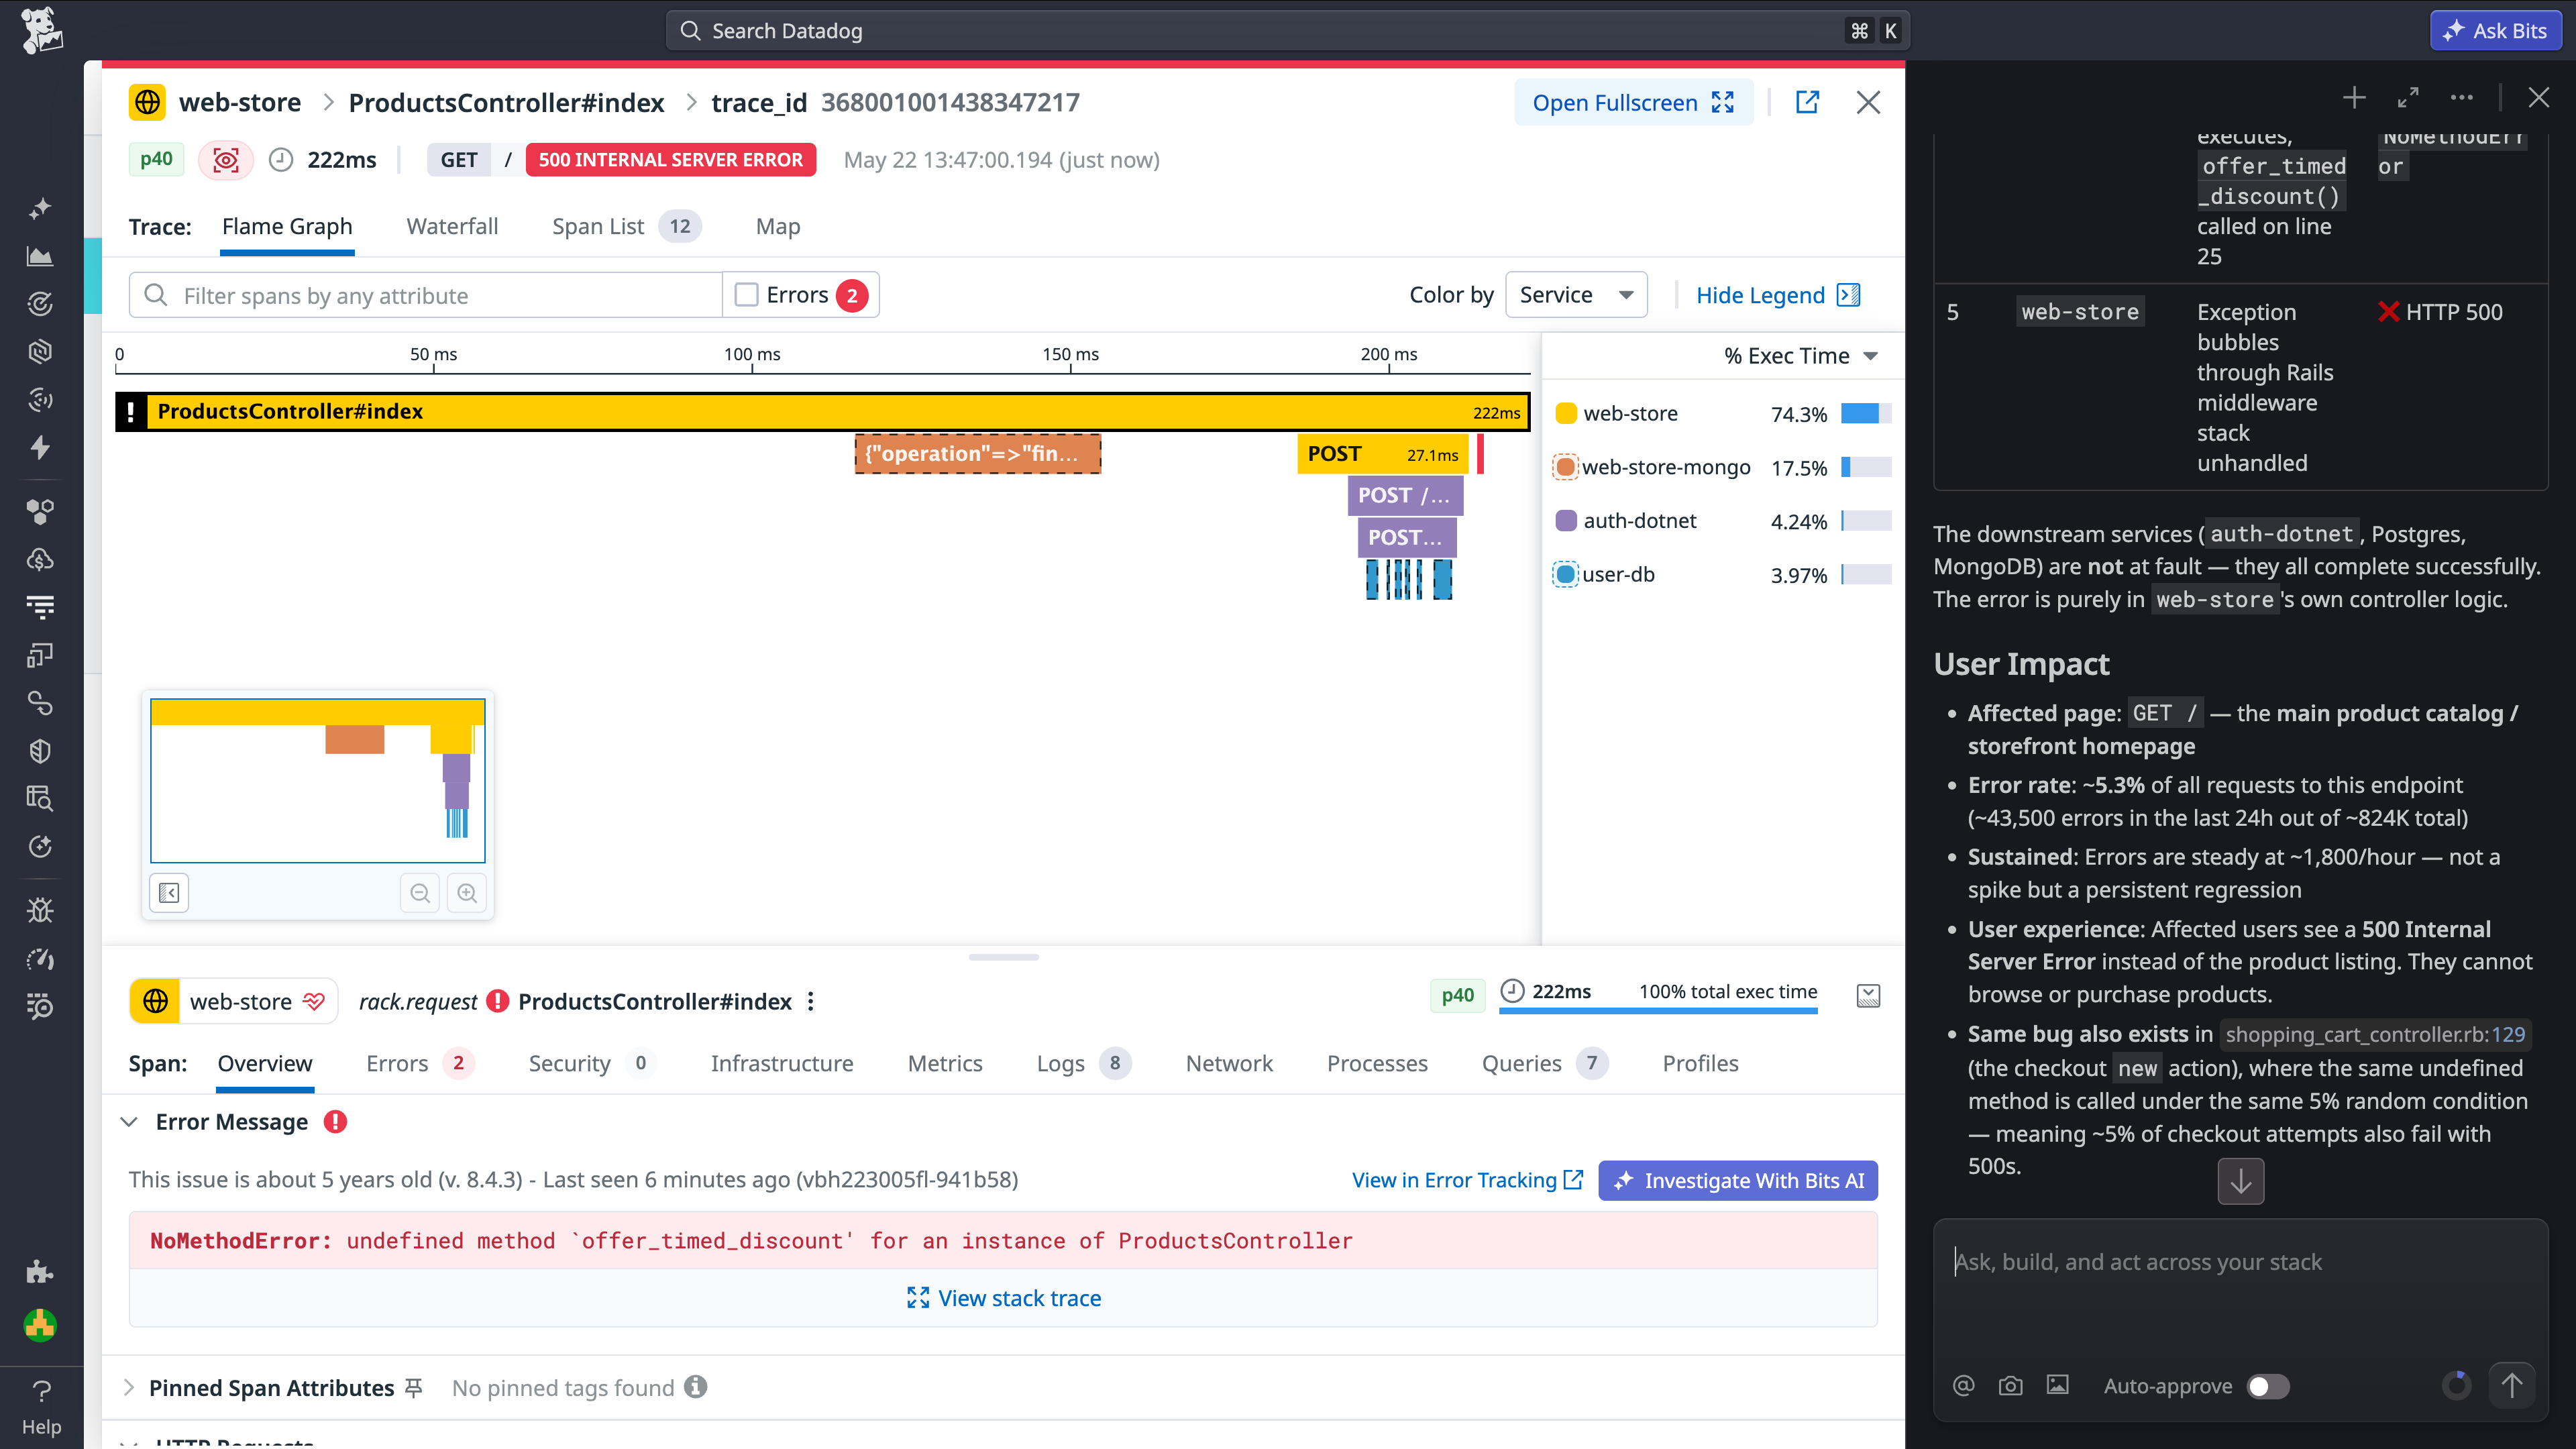Click info icon next to No pinned tags
This screenshot has height=1449, width=2576.
point(696,1387)
